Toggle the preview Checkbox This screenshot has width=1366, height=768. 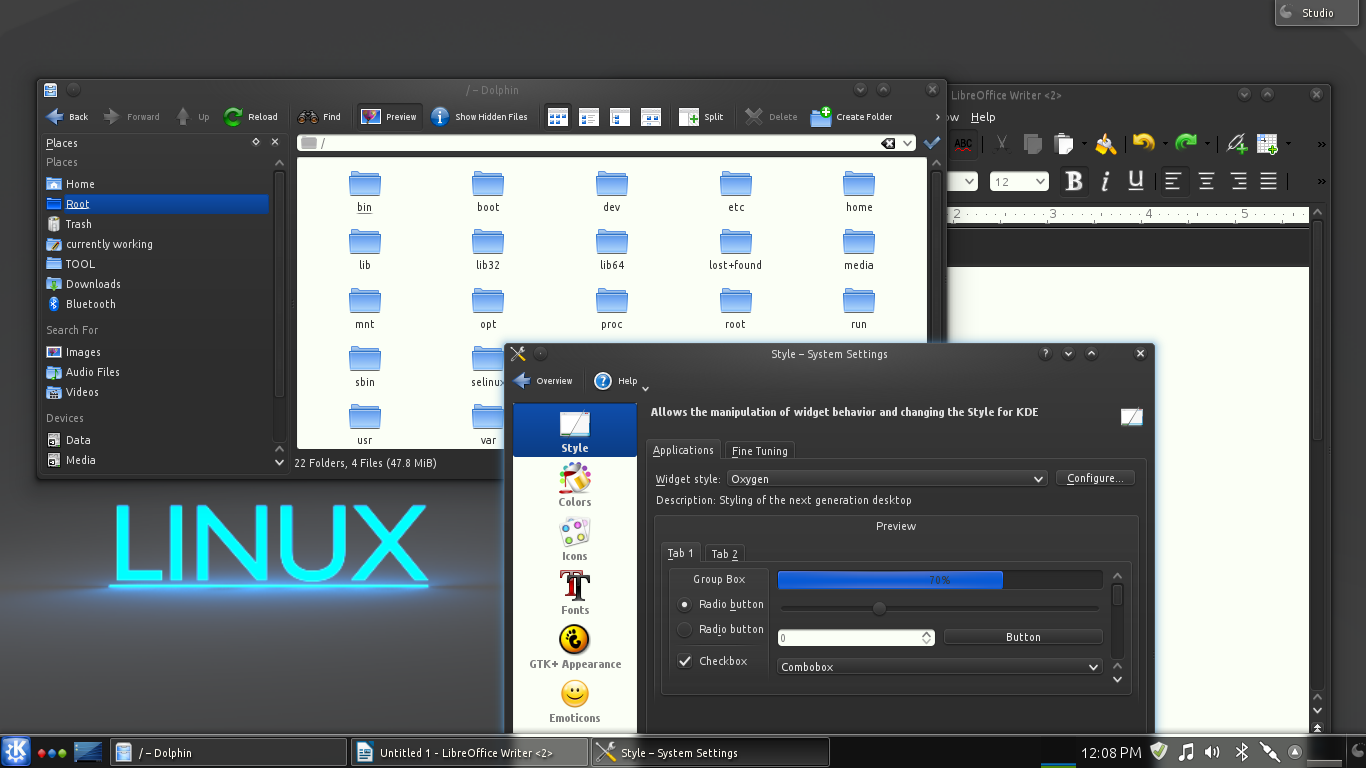(x=712, y=661)
